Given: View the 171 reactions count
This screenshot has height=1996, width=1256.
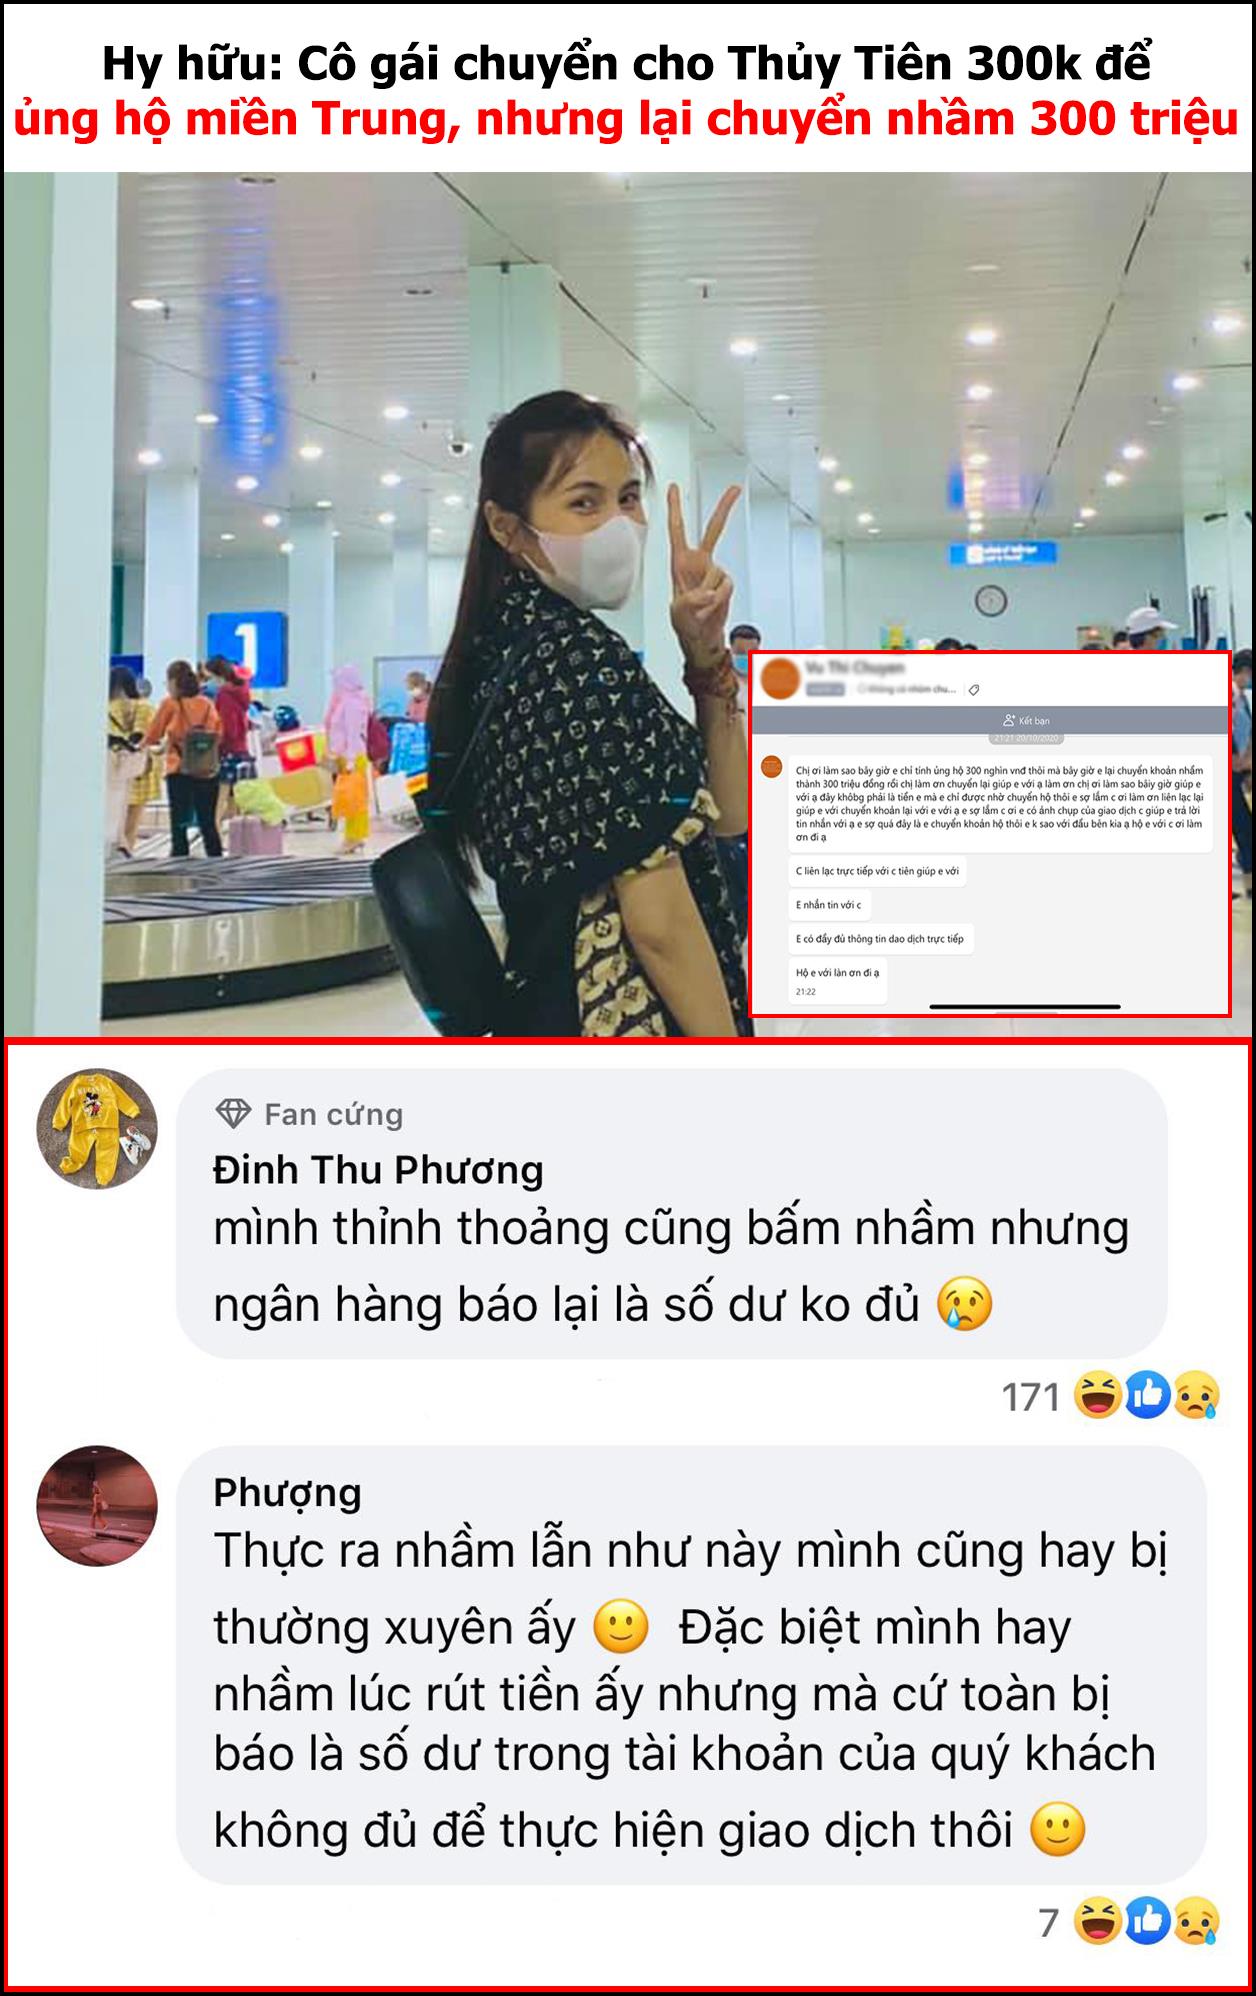Looking at the screenshot, I should pyautogui.click(x=1030, y=1397).
